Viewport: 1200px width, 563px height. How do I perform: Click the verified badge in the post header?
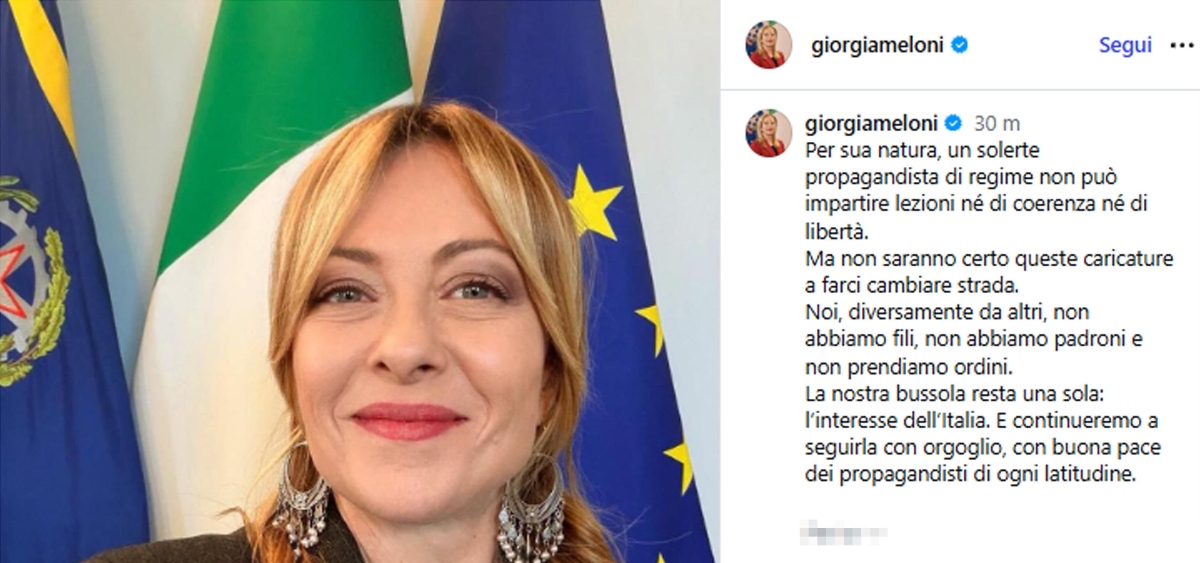(960, 46)
